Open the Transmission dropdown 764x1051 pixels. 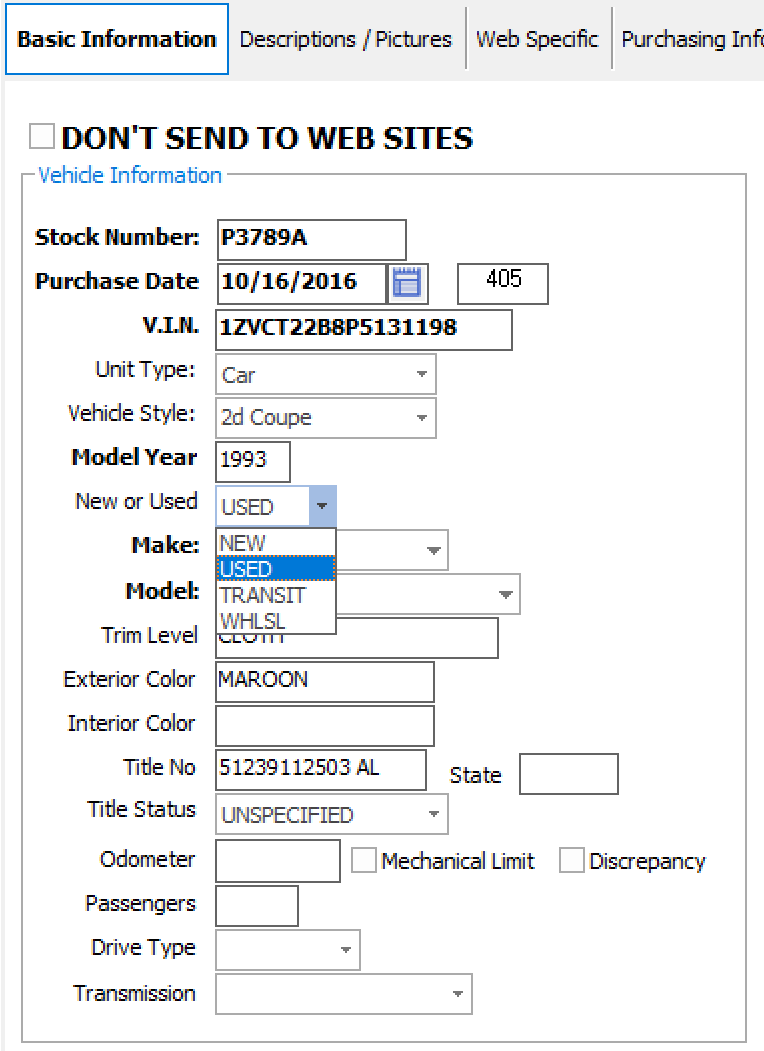coord(456,993)
